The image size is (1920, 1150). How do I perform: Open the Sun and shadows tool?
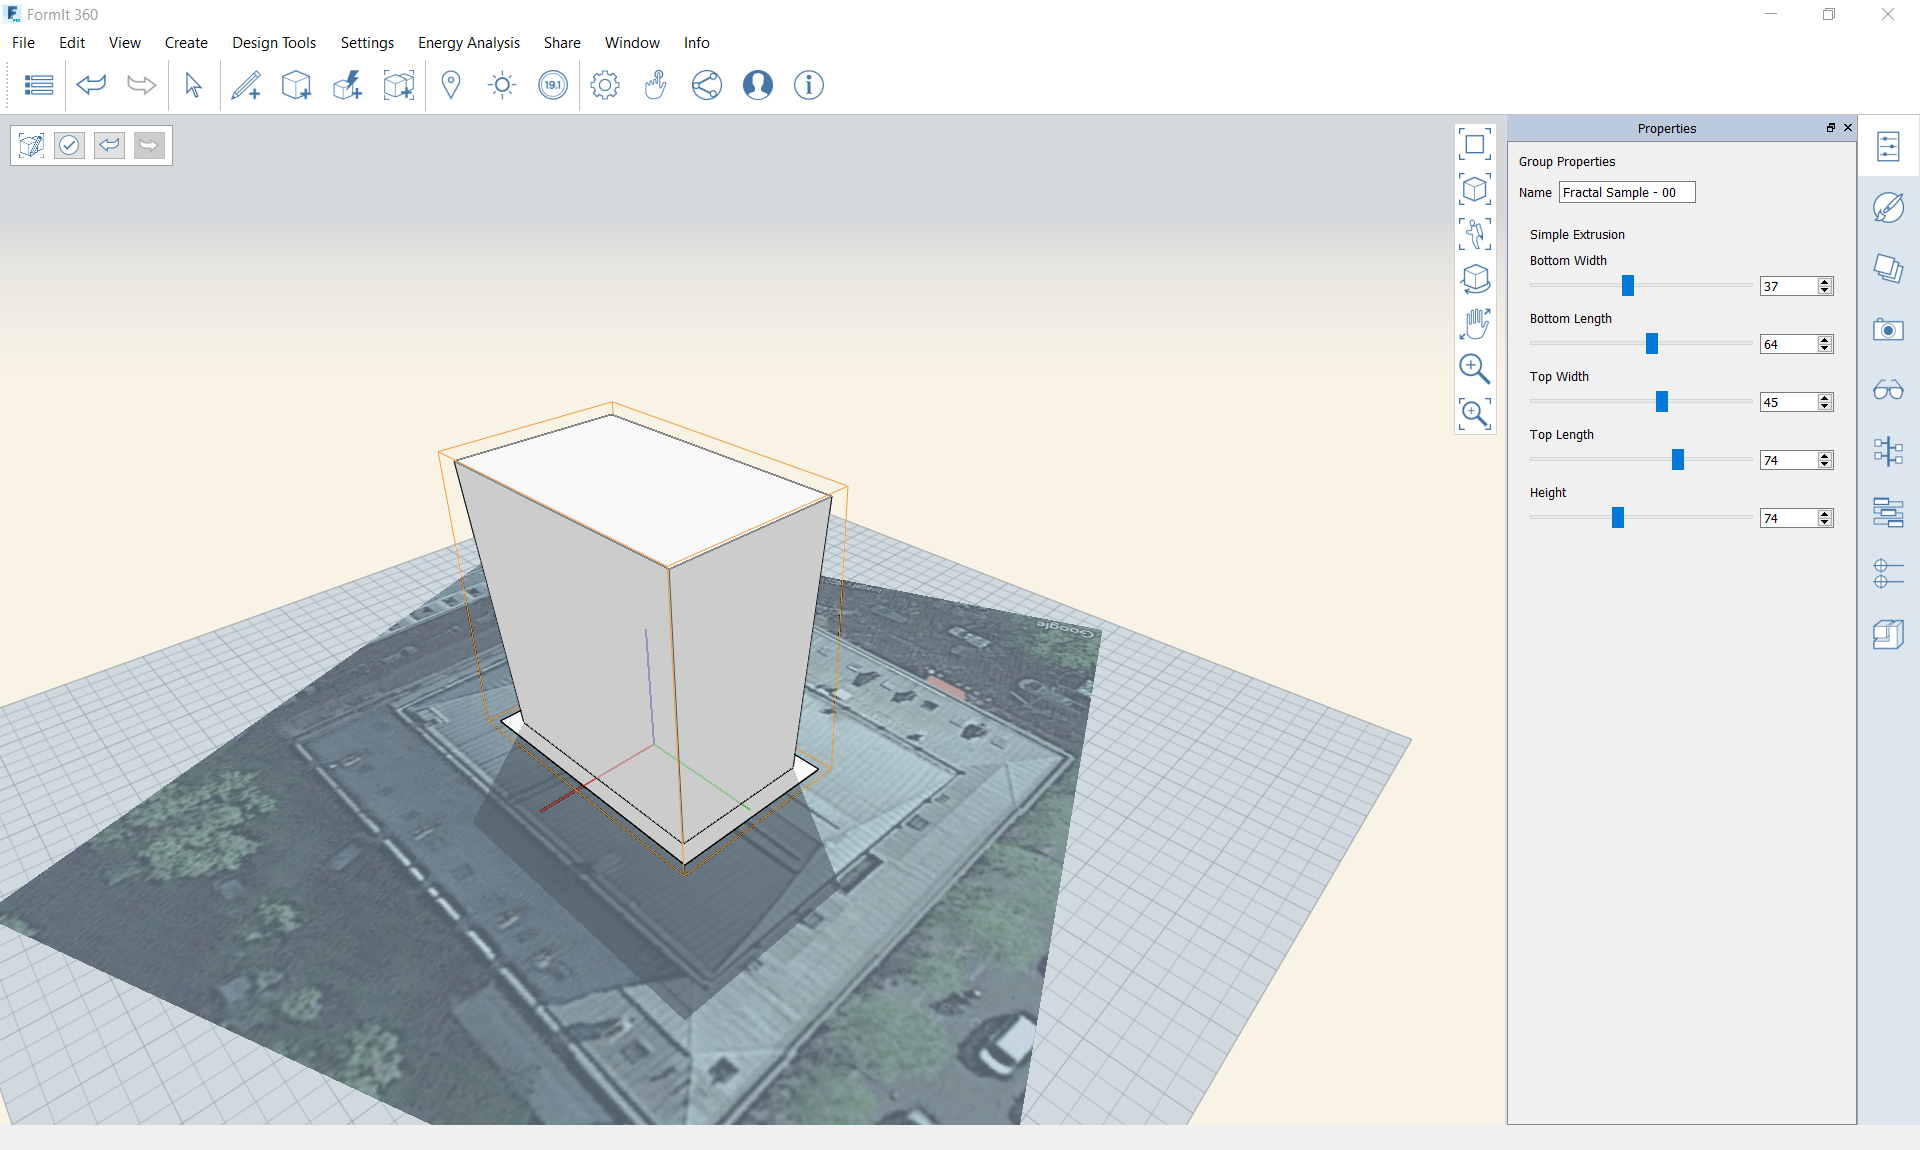502,85
